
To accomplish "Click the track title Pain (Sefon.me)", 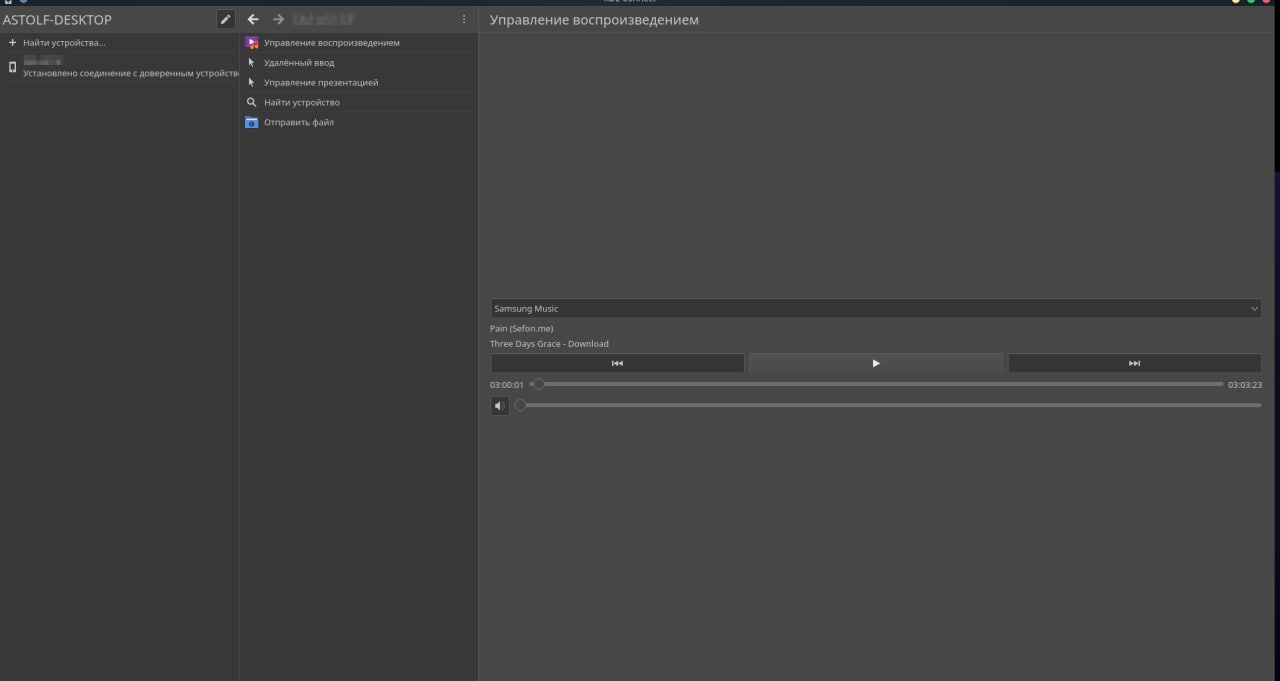I will (x=521, y=329).
